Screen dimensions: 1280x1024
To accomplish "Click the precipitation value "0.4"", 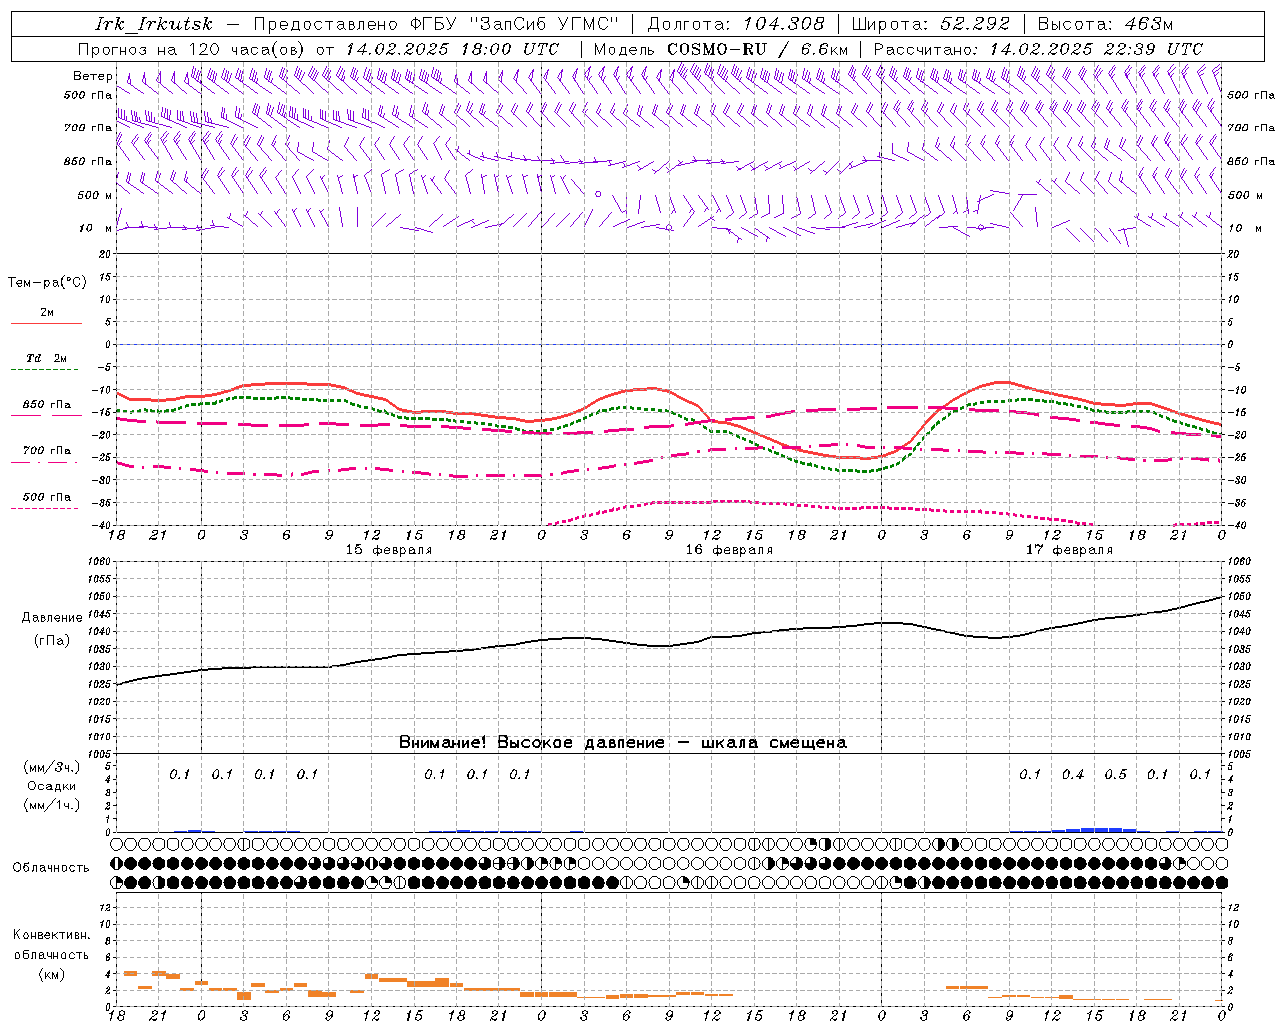I will pos(1073,774).
